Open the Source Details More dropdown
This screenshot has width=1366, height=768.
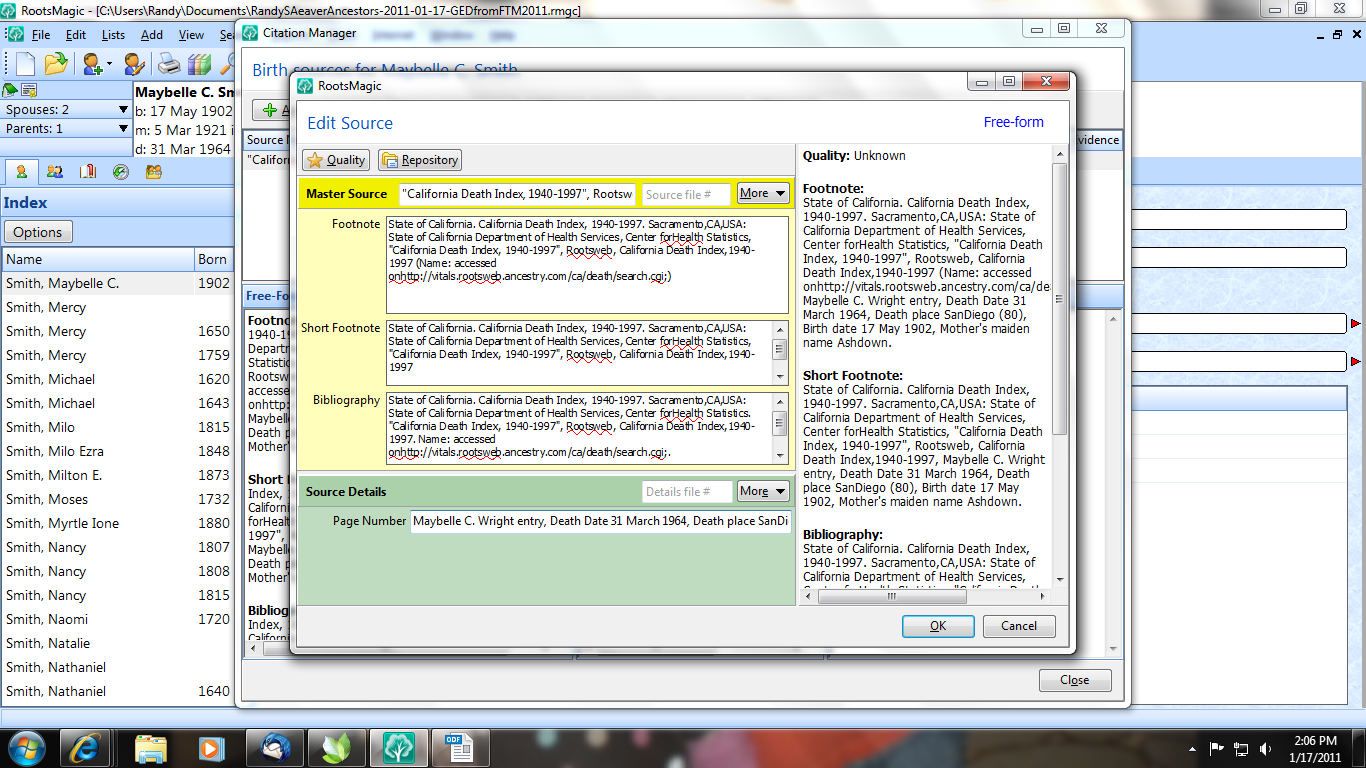point(763,491)
